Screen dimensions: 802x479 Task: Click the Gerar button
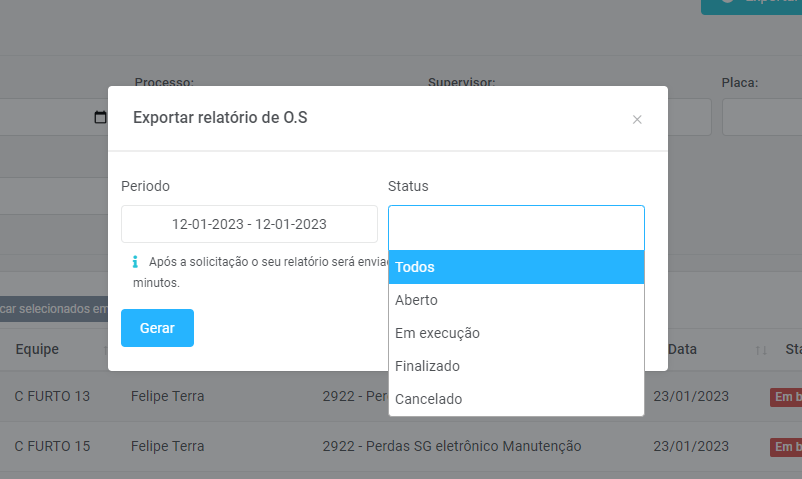coord(157,328)
